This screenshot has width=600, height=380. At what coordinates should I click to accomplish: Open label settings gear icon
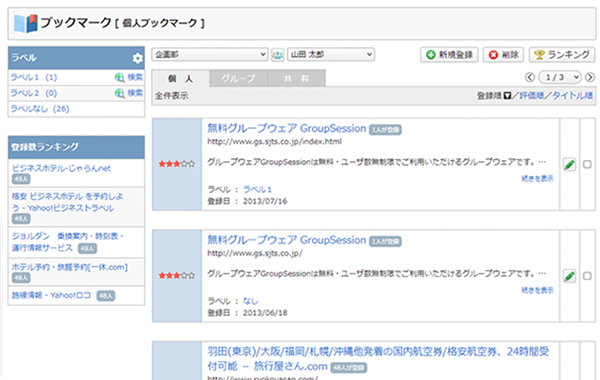point(137,58)
